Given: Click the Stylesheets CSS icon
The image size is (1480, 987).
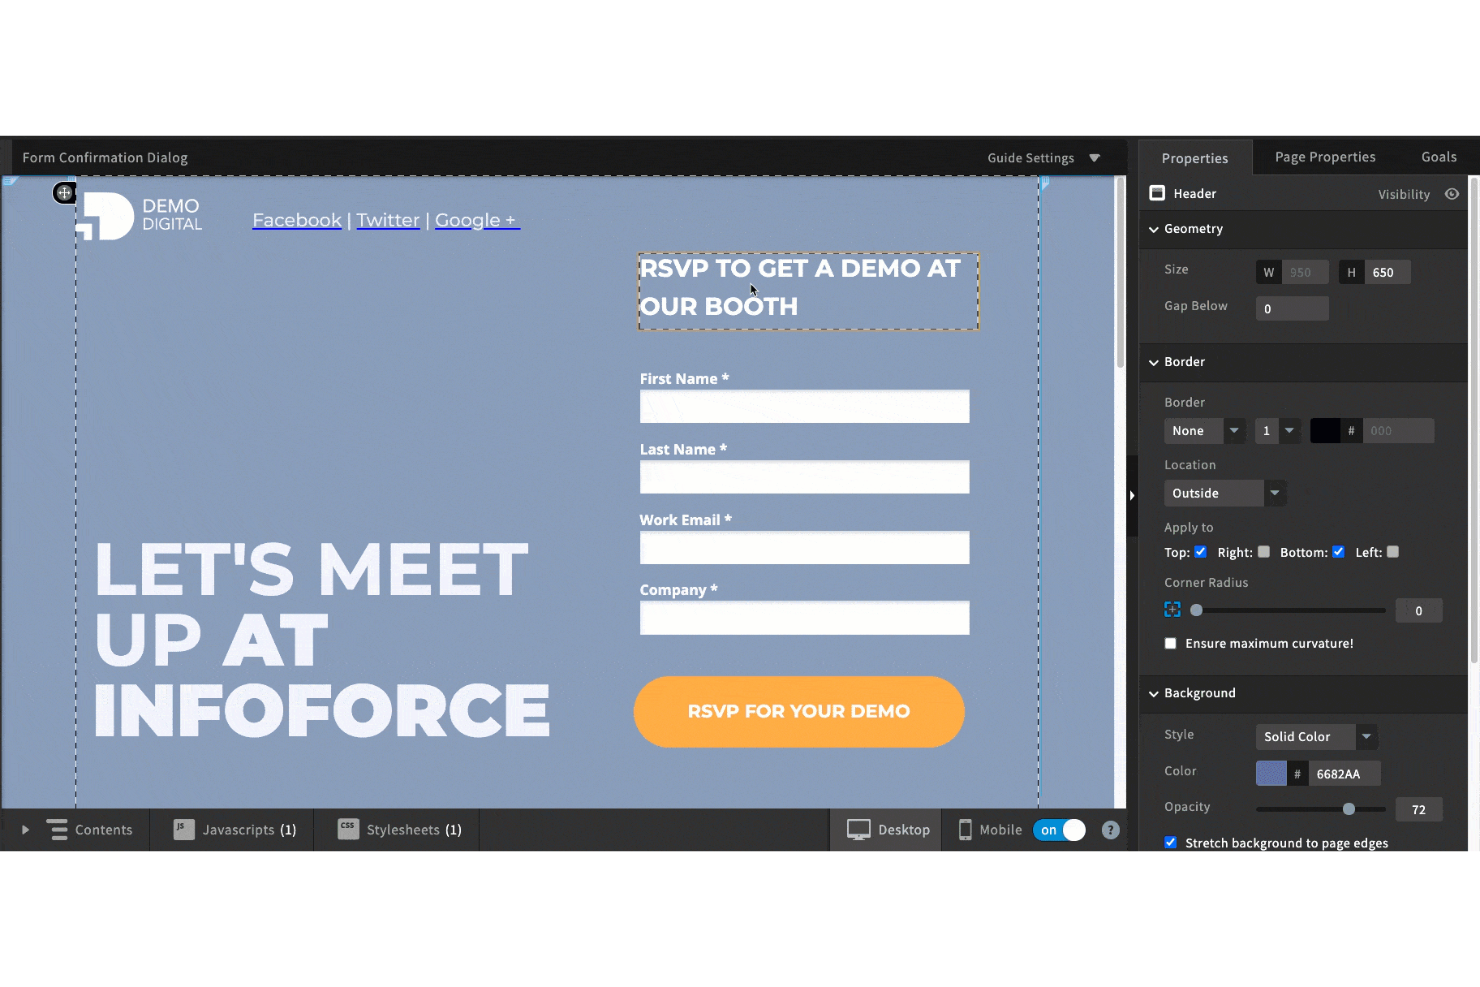Looking at the screenshot, I should [347, 828].
